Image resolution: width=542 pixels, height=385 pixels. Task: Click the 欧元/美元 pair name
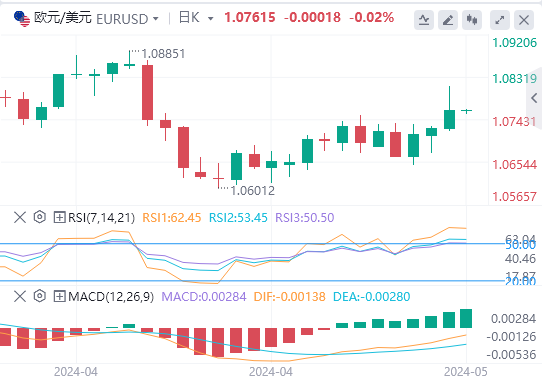[x=63, y=18]
